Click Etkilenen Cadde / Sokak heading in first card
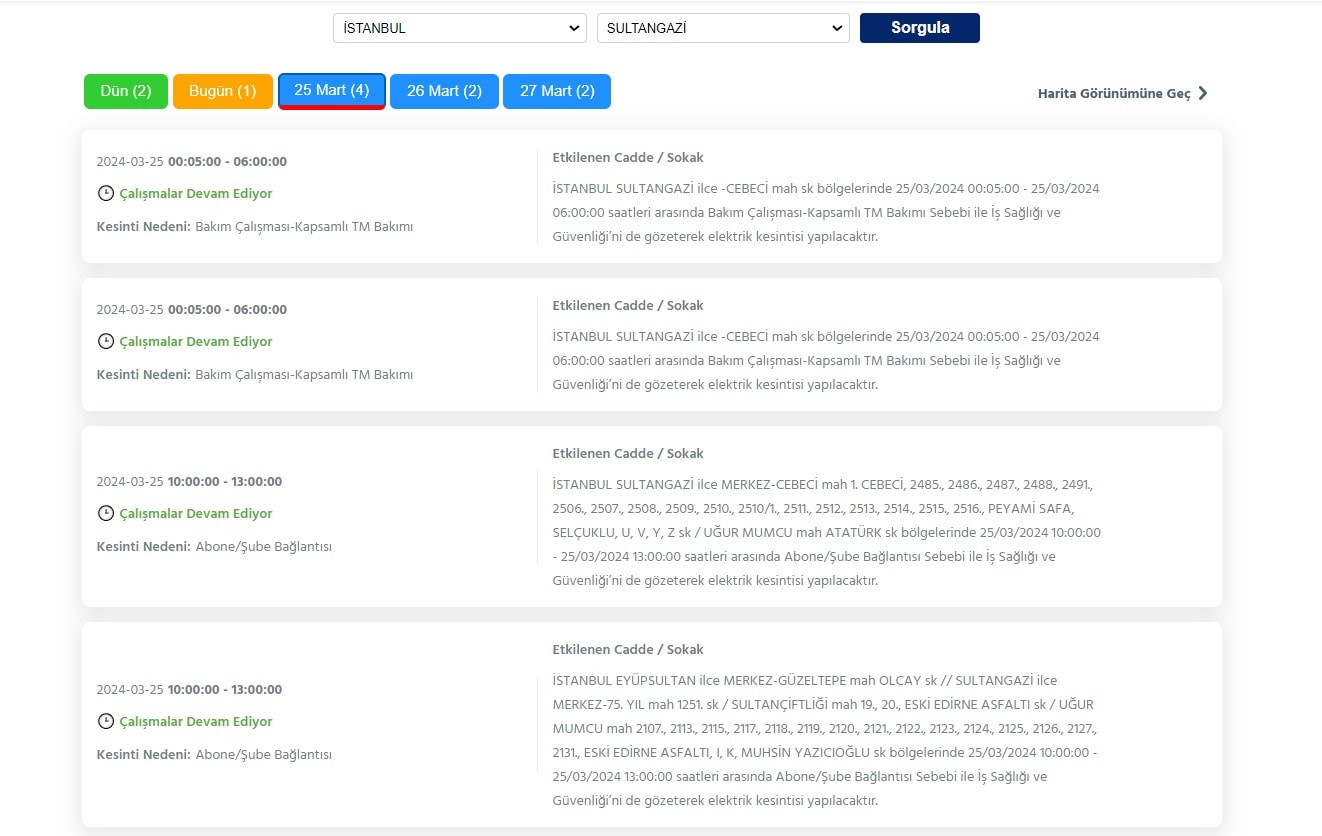This screenshot has width=1322, height=836. pos(627,157)
